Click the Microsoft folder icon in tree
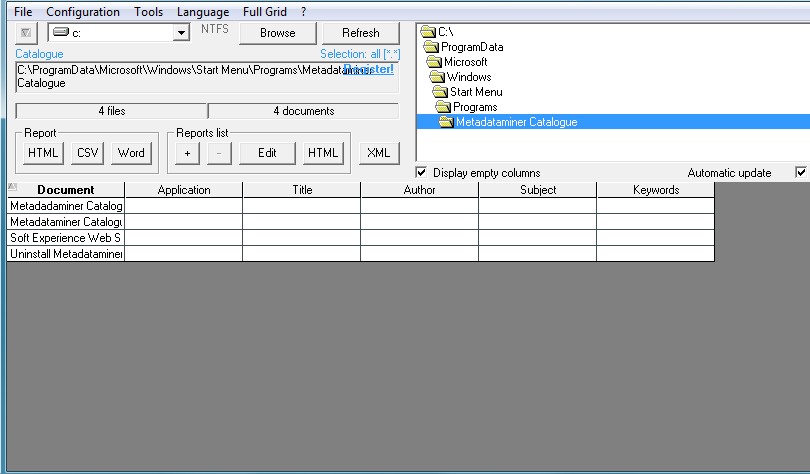The width and height of the screenshot is (810, 474). point(434,62)
